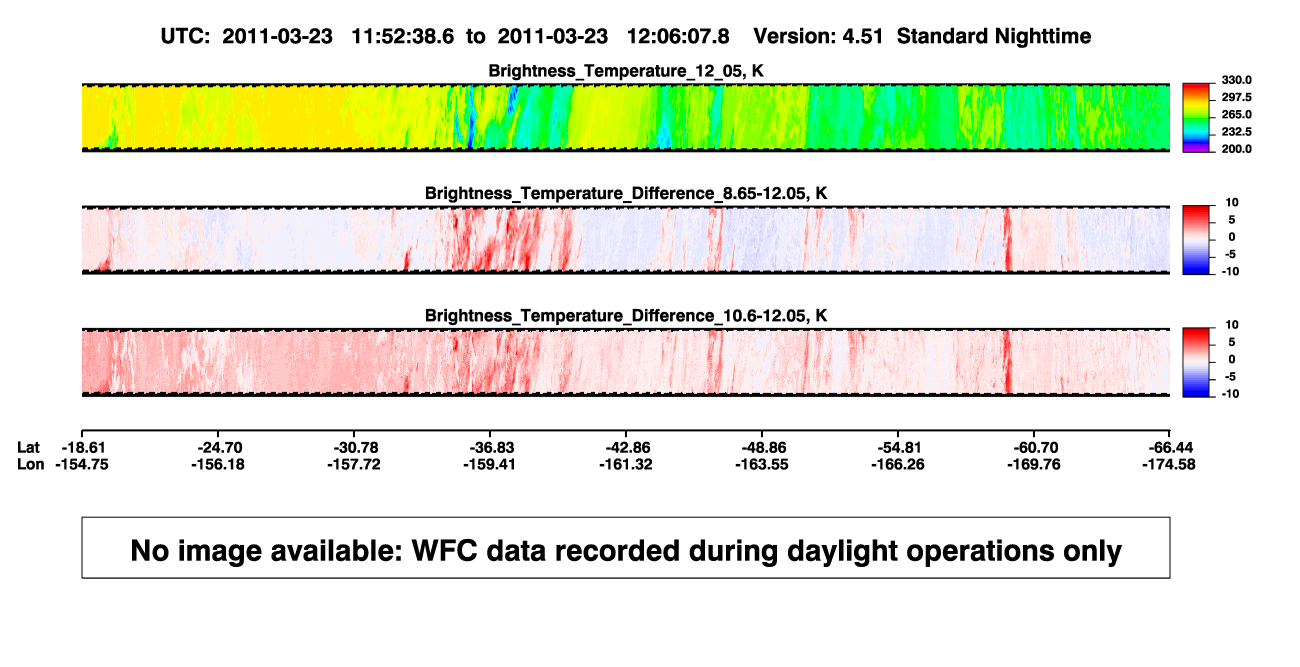This screenshot has height=667, width=1300.
Task: Click the 'Lat' axis label
Action: click(x=28, y=446)
